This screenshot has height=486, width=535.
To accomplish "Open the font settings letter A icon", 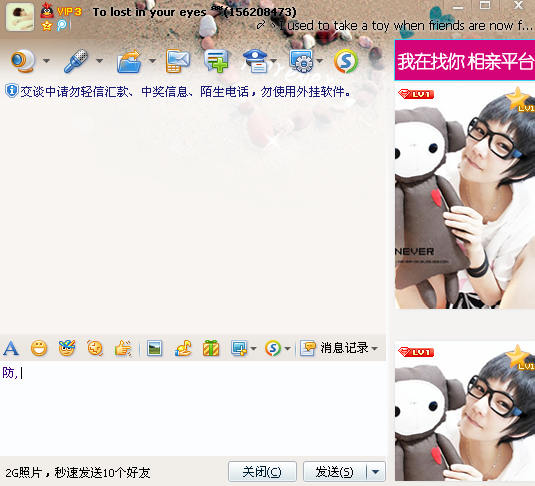I will (x=11, y=348).
